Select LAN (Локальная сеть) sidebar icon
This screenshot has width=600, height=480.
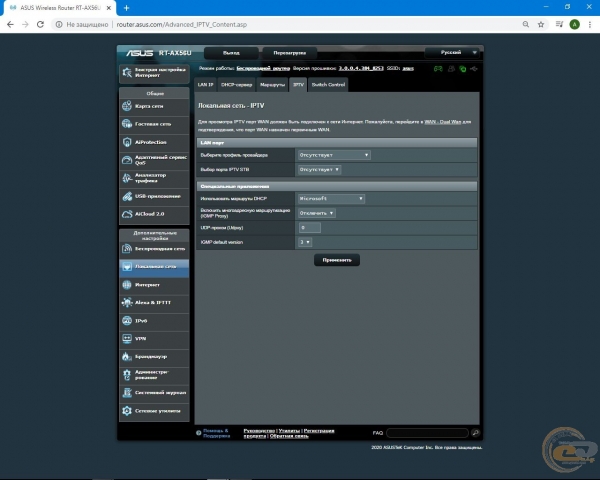point(127,266)
